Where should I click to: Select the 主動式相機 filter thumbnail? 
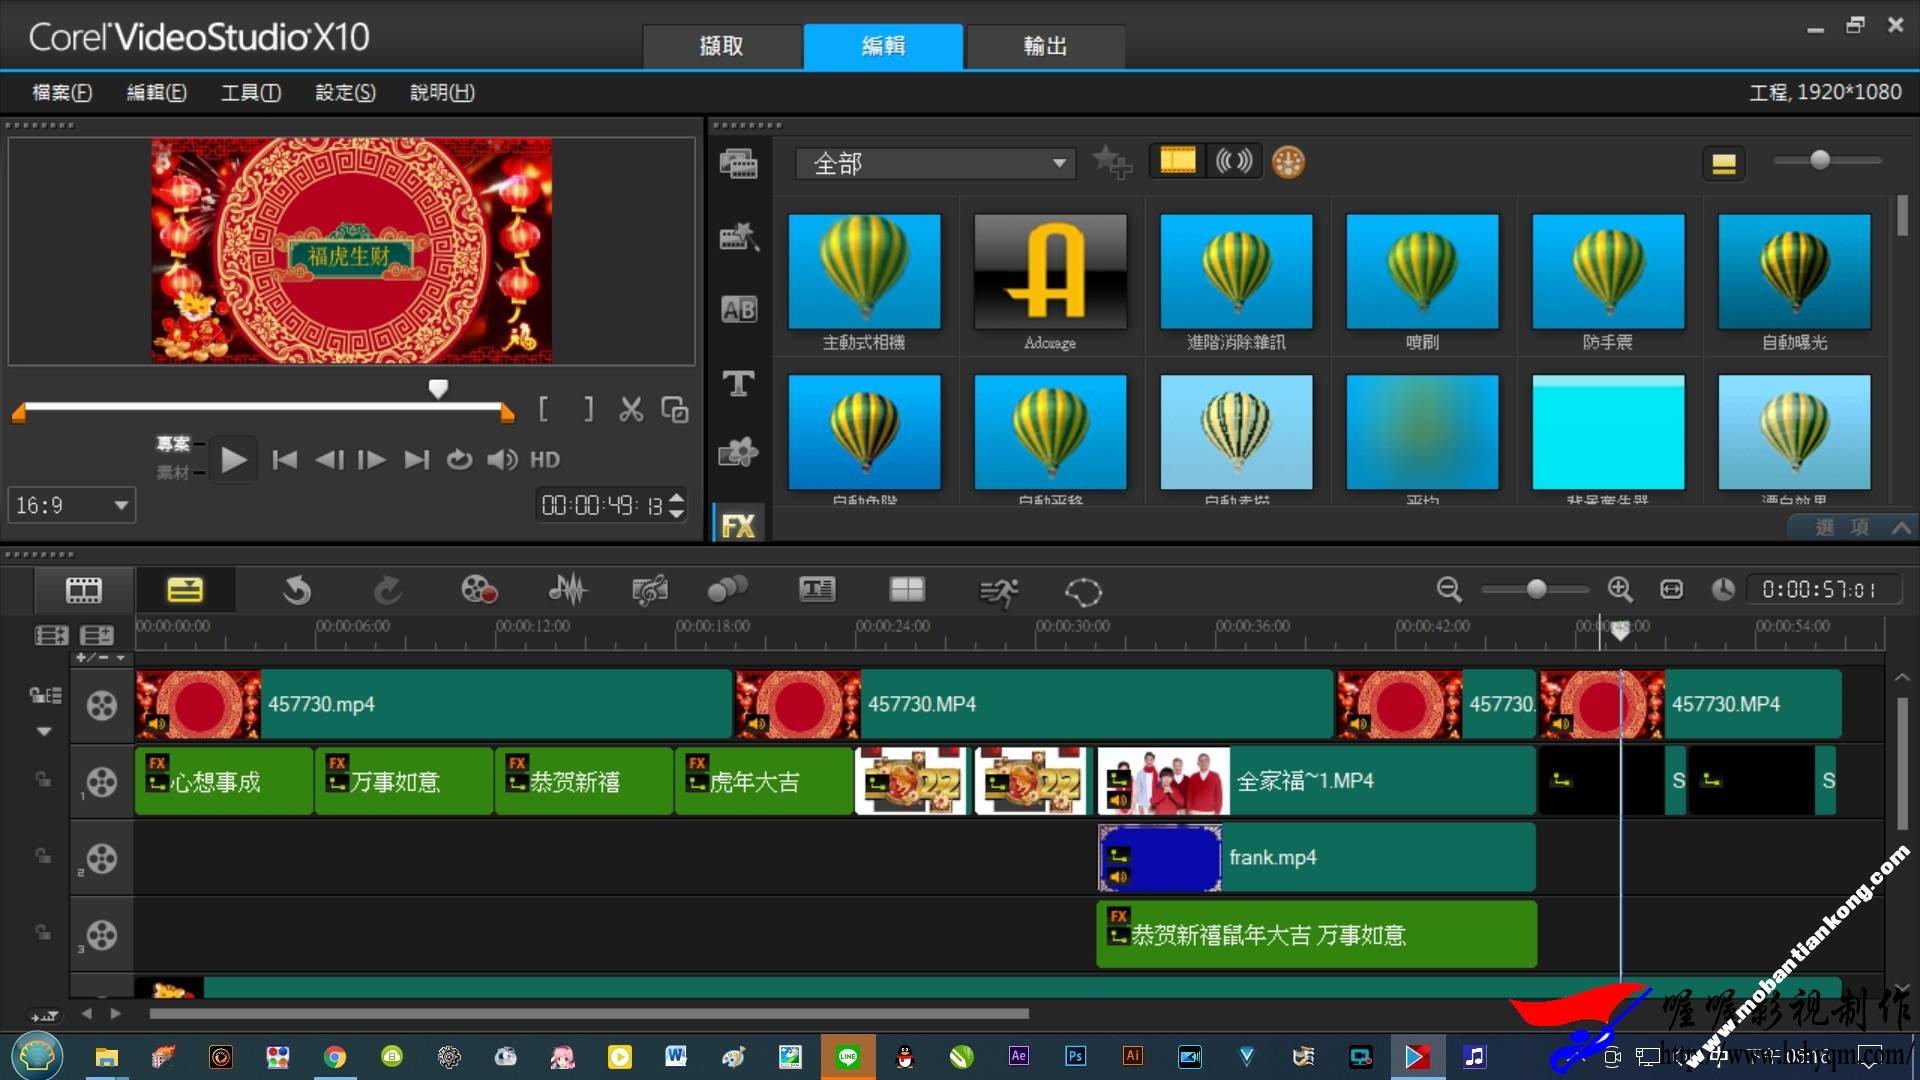(x=864, y=272)
